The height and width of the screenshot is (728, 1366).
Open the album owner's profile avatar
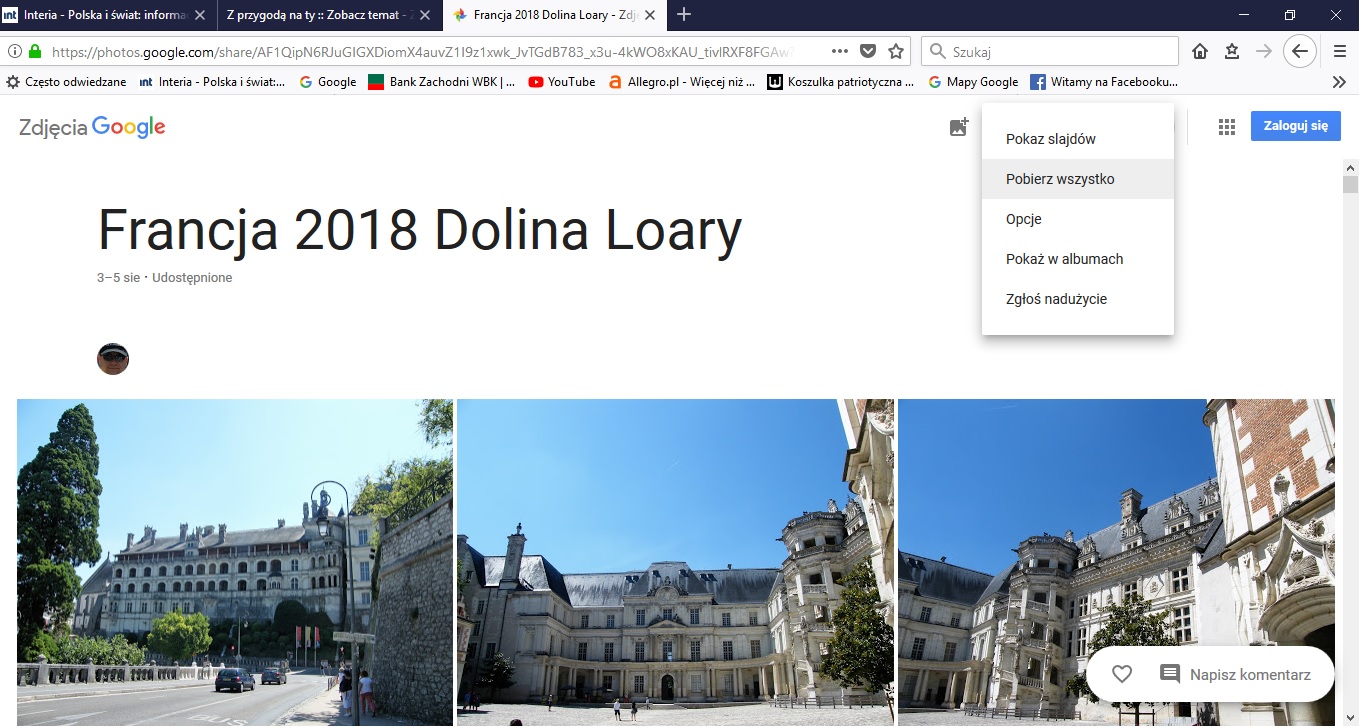tap(113, 358)
